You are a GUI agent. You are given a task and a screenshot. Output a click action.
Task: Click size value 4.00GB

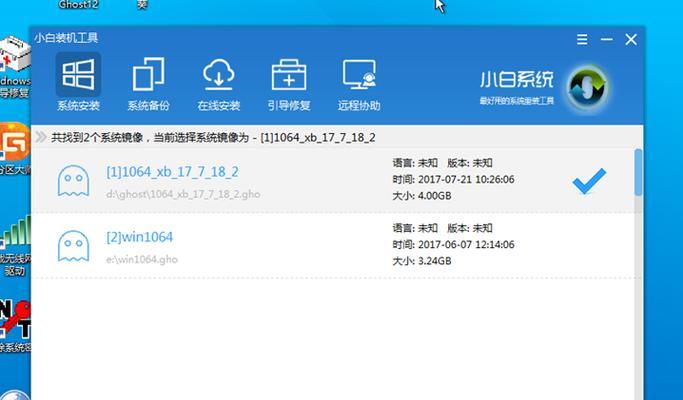(434, 196)
